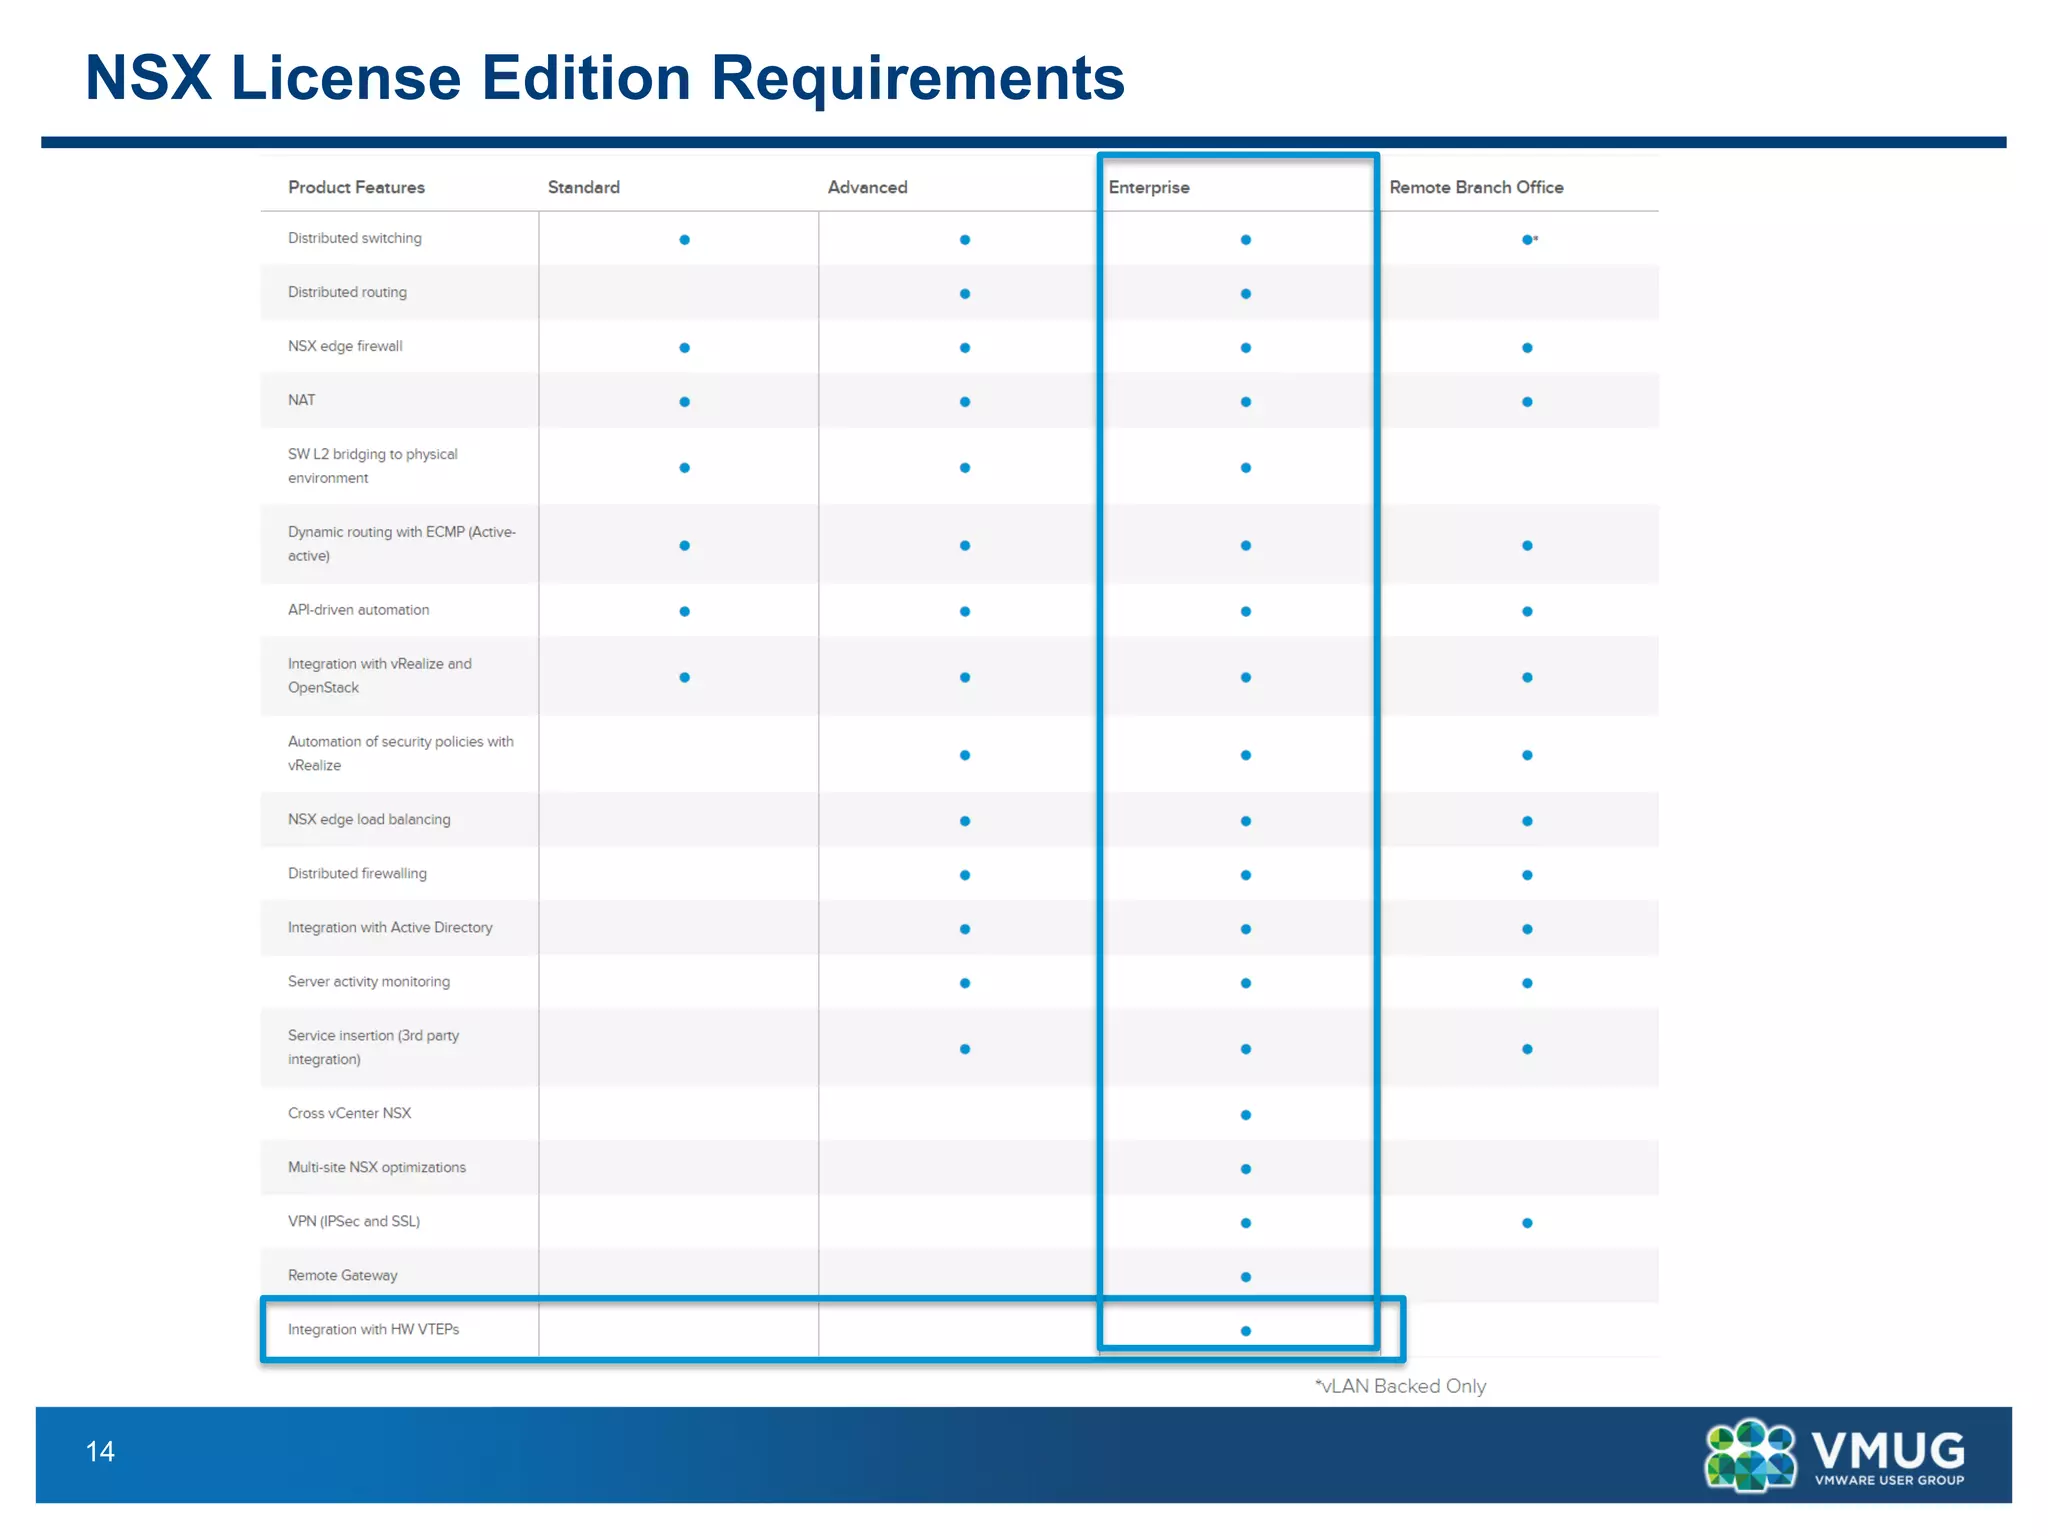
Task: Click Integration with Active Directory label
Action: (390, 928)
